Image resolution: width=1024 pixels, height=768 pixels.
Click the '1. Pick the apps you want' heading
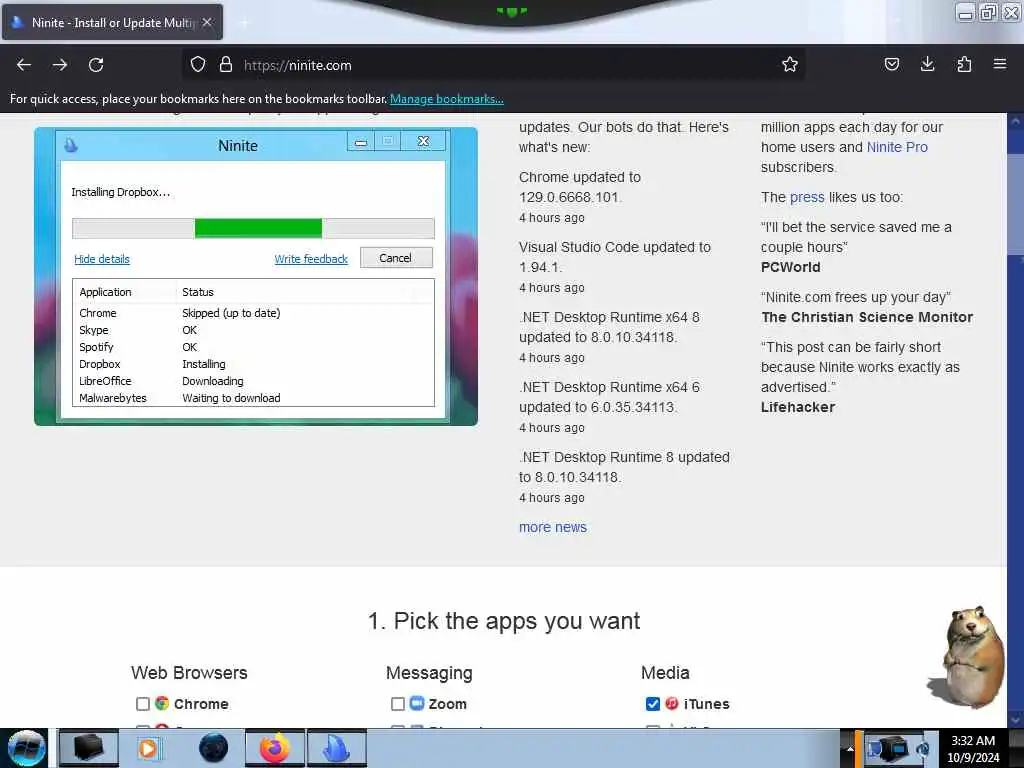pos(504,620)
